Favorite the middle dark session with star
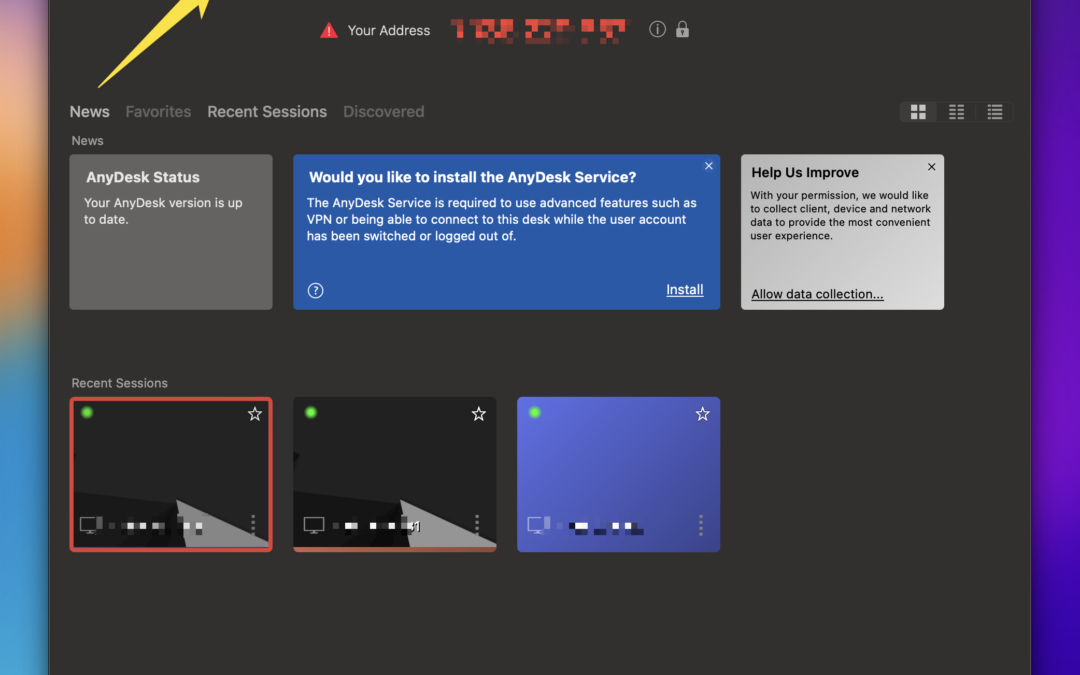The height and width of the screenshot is (675, 1080). pos(479,414)
